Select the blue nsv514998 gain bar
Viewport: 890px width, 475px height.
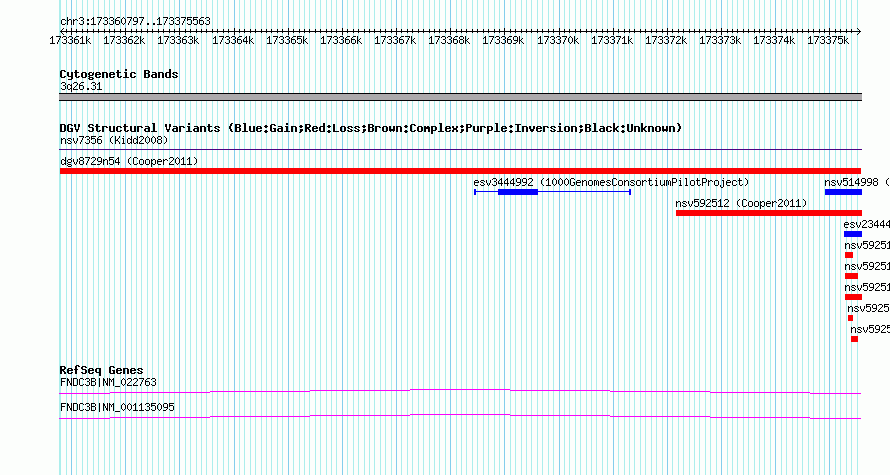click(x=843, y=192)
